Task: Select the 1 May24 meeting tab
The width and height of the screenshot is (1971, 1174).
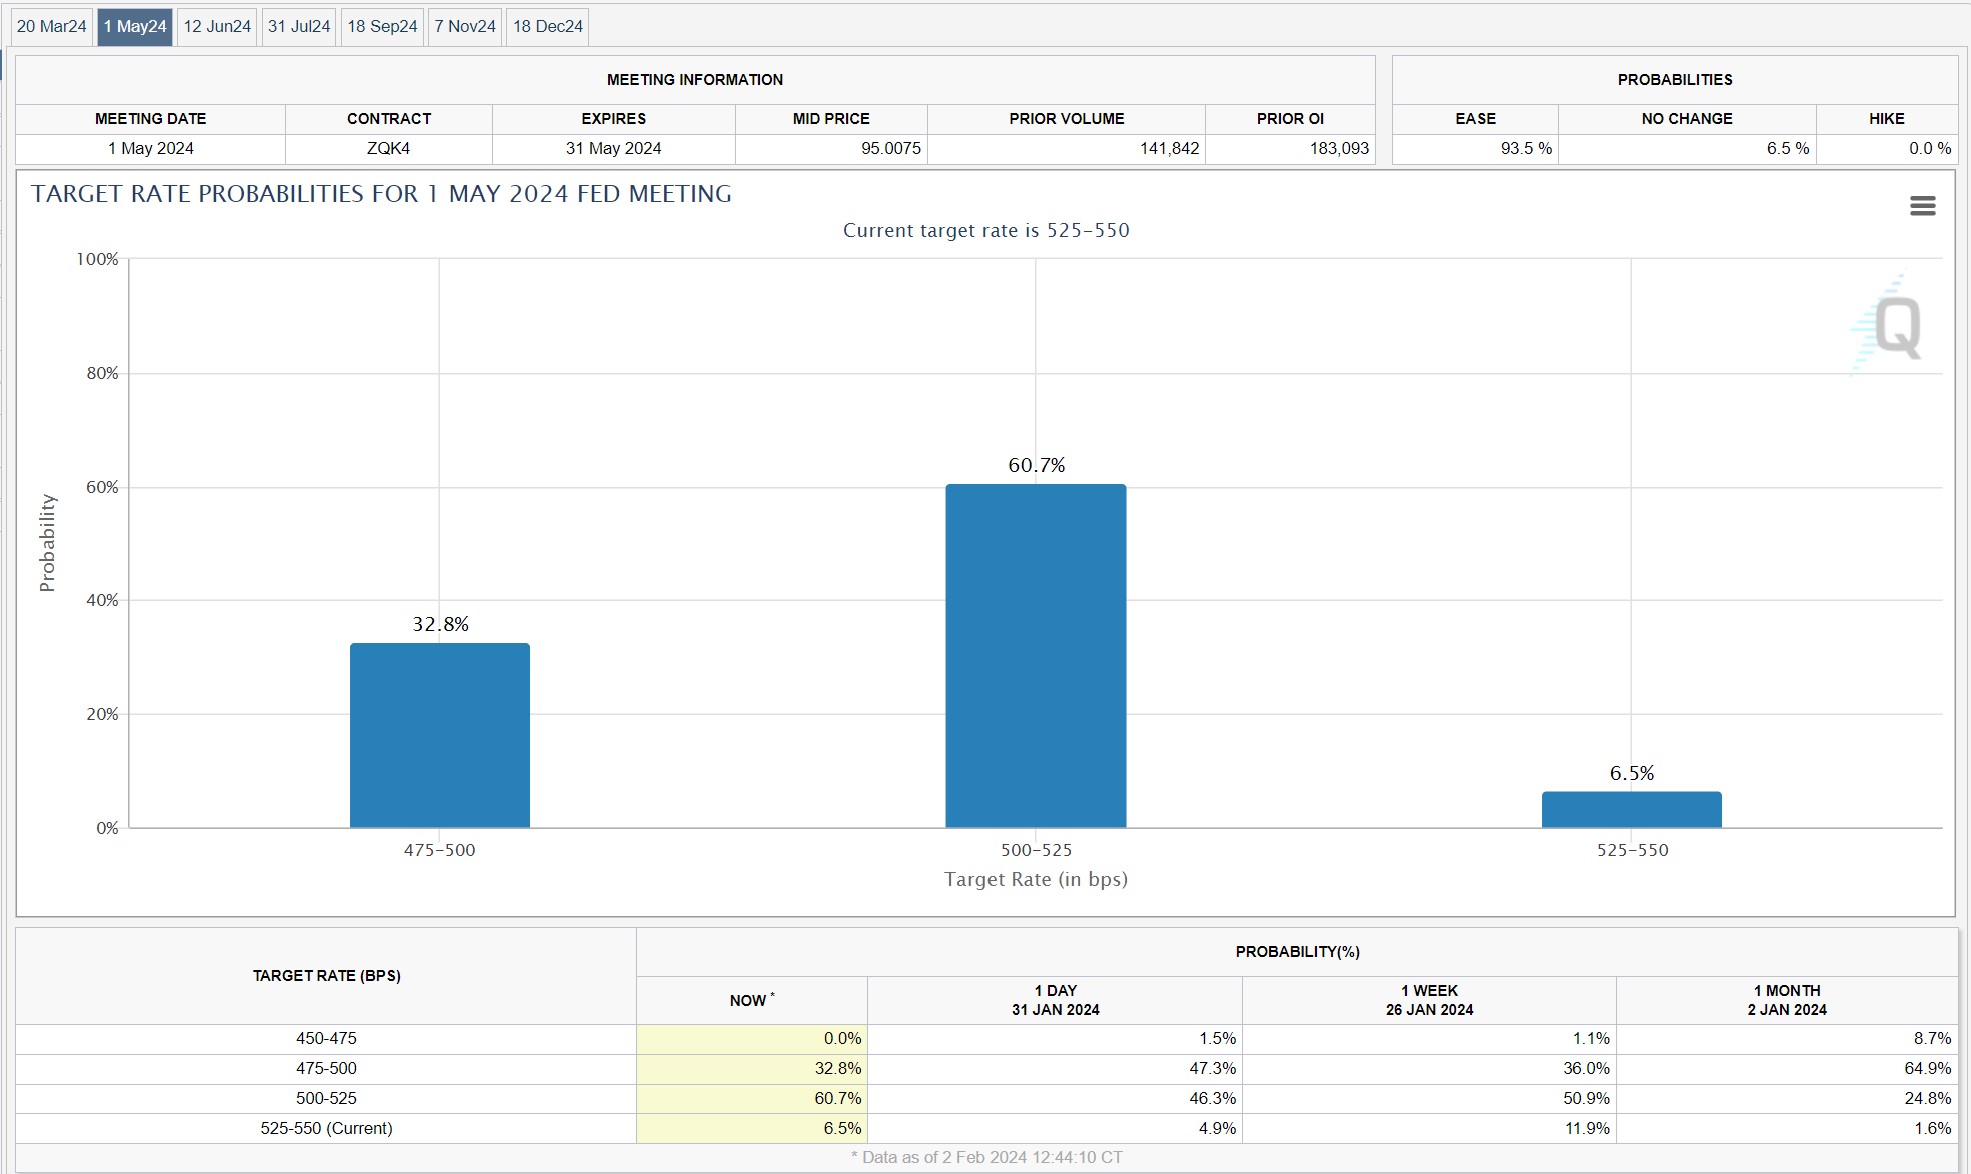Action: (x=135, y=26)
